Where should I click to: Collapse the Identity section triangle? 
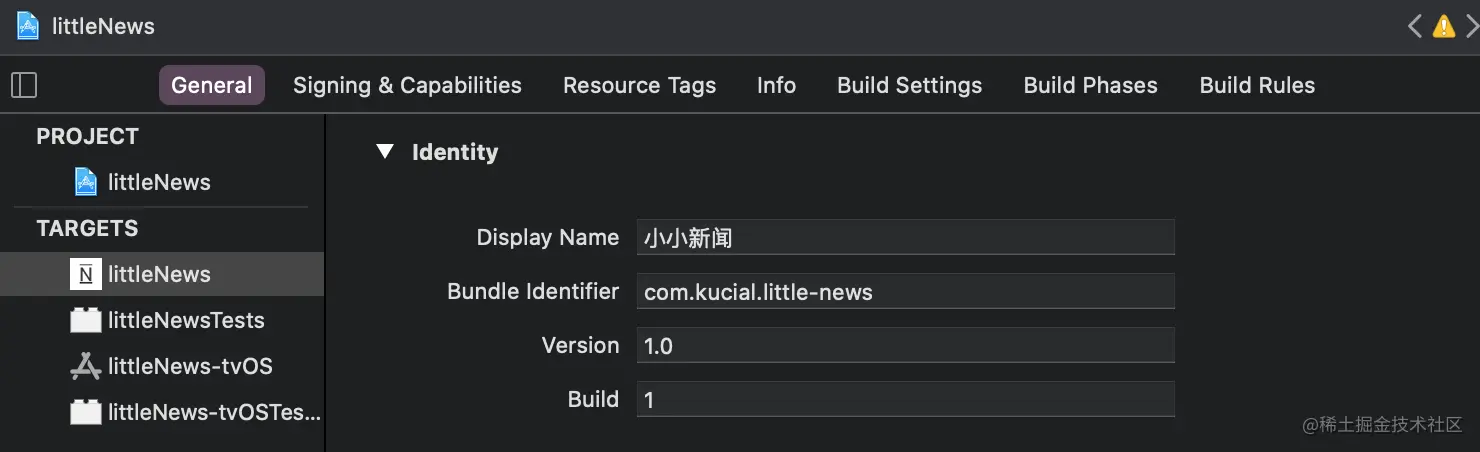(385, 152)
